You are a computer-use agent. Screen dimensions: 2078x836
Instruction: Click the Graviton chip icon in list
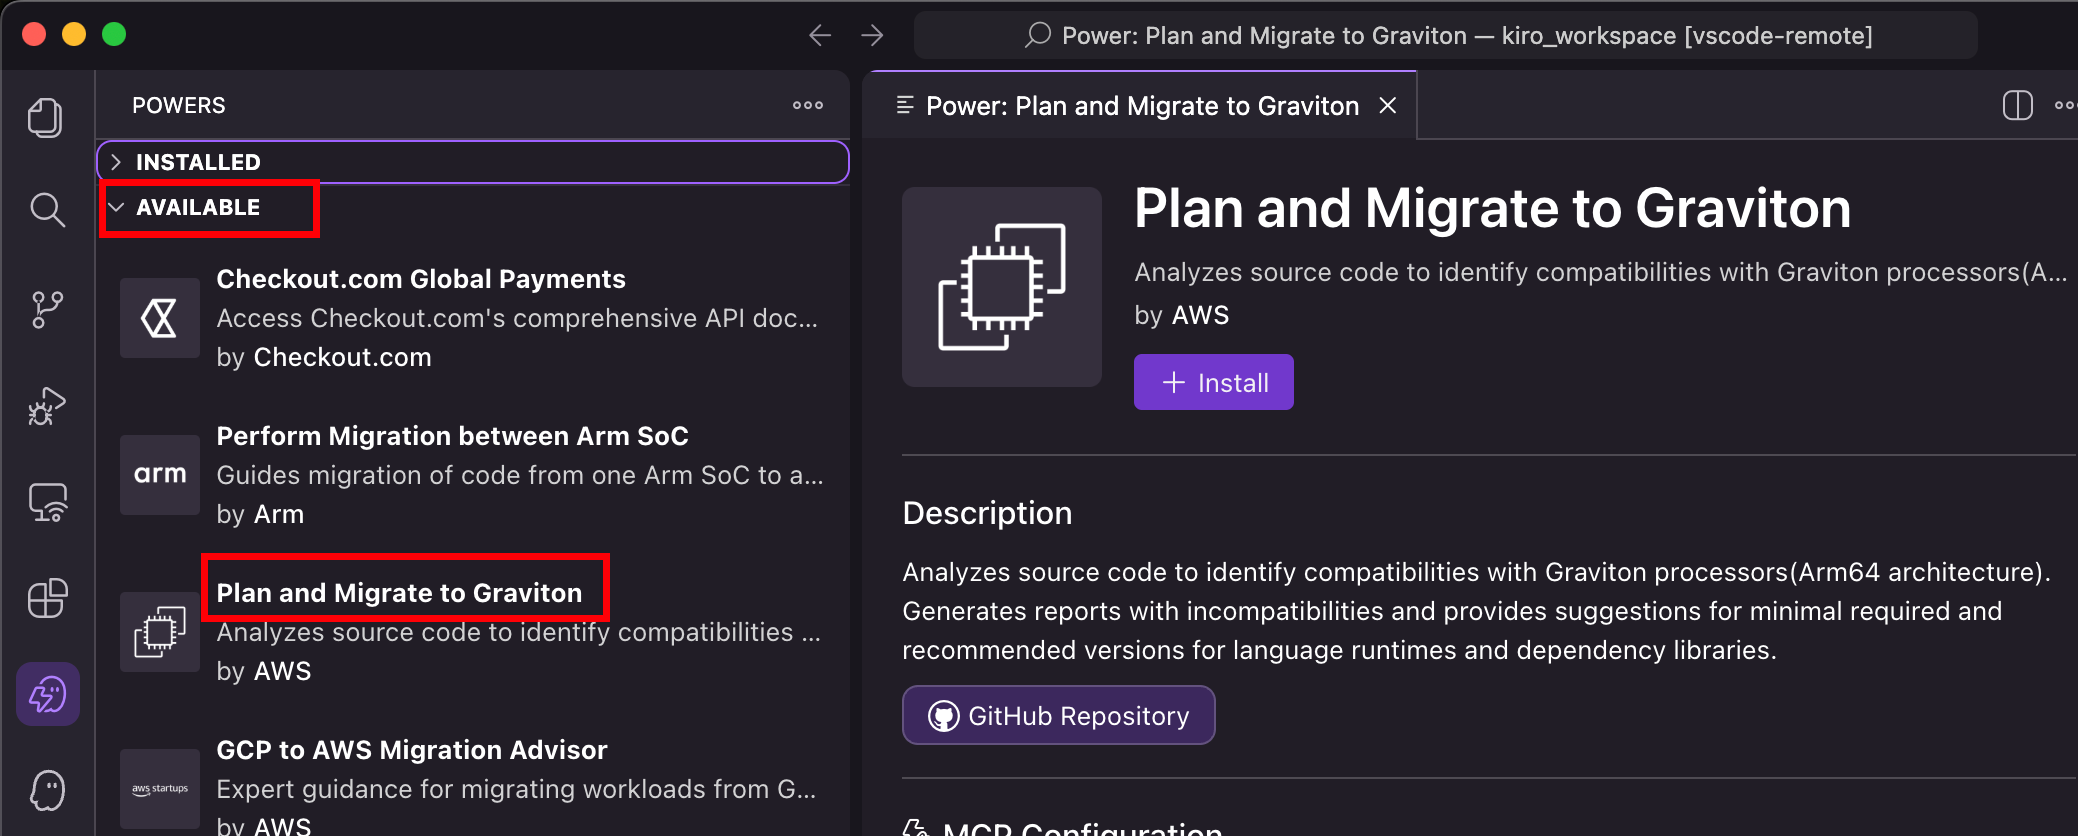click(160, 632)
